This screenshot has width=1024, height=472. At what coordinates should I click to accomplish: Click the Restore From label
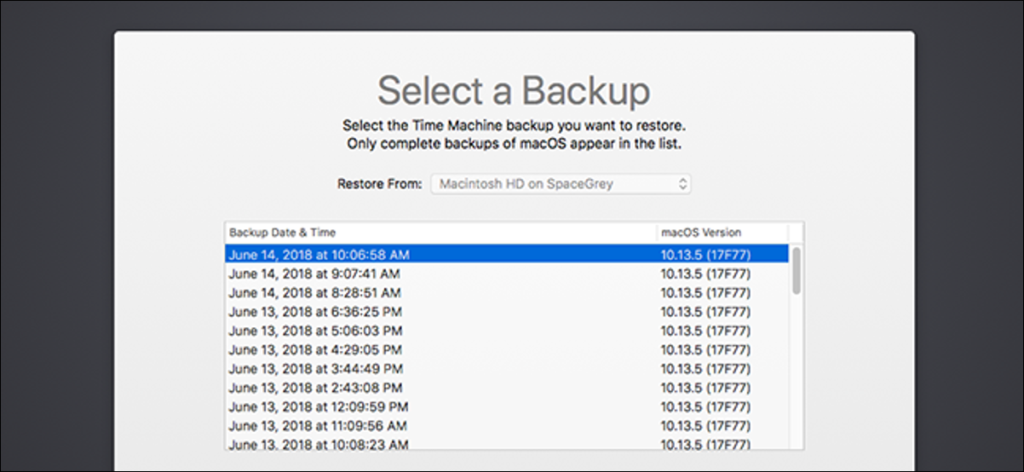(x=379, y=184)
